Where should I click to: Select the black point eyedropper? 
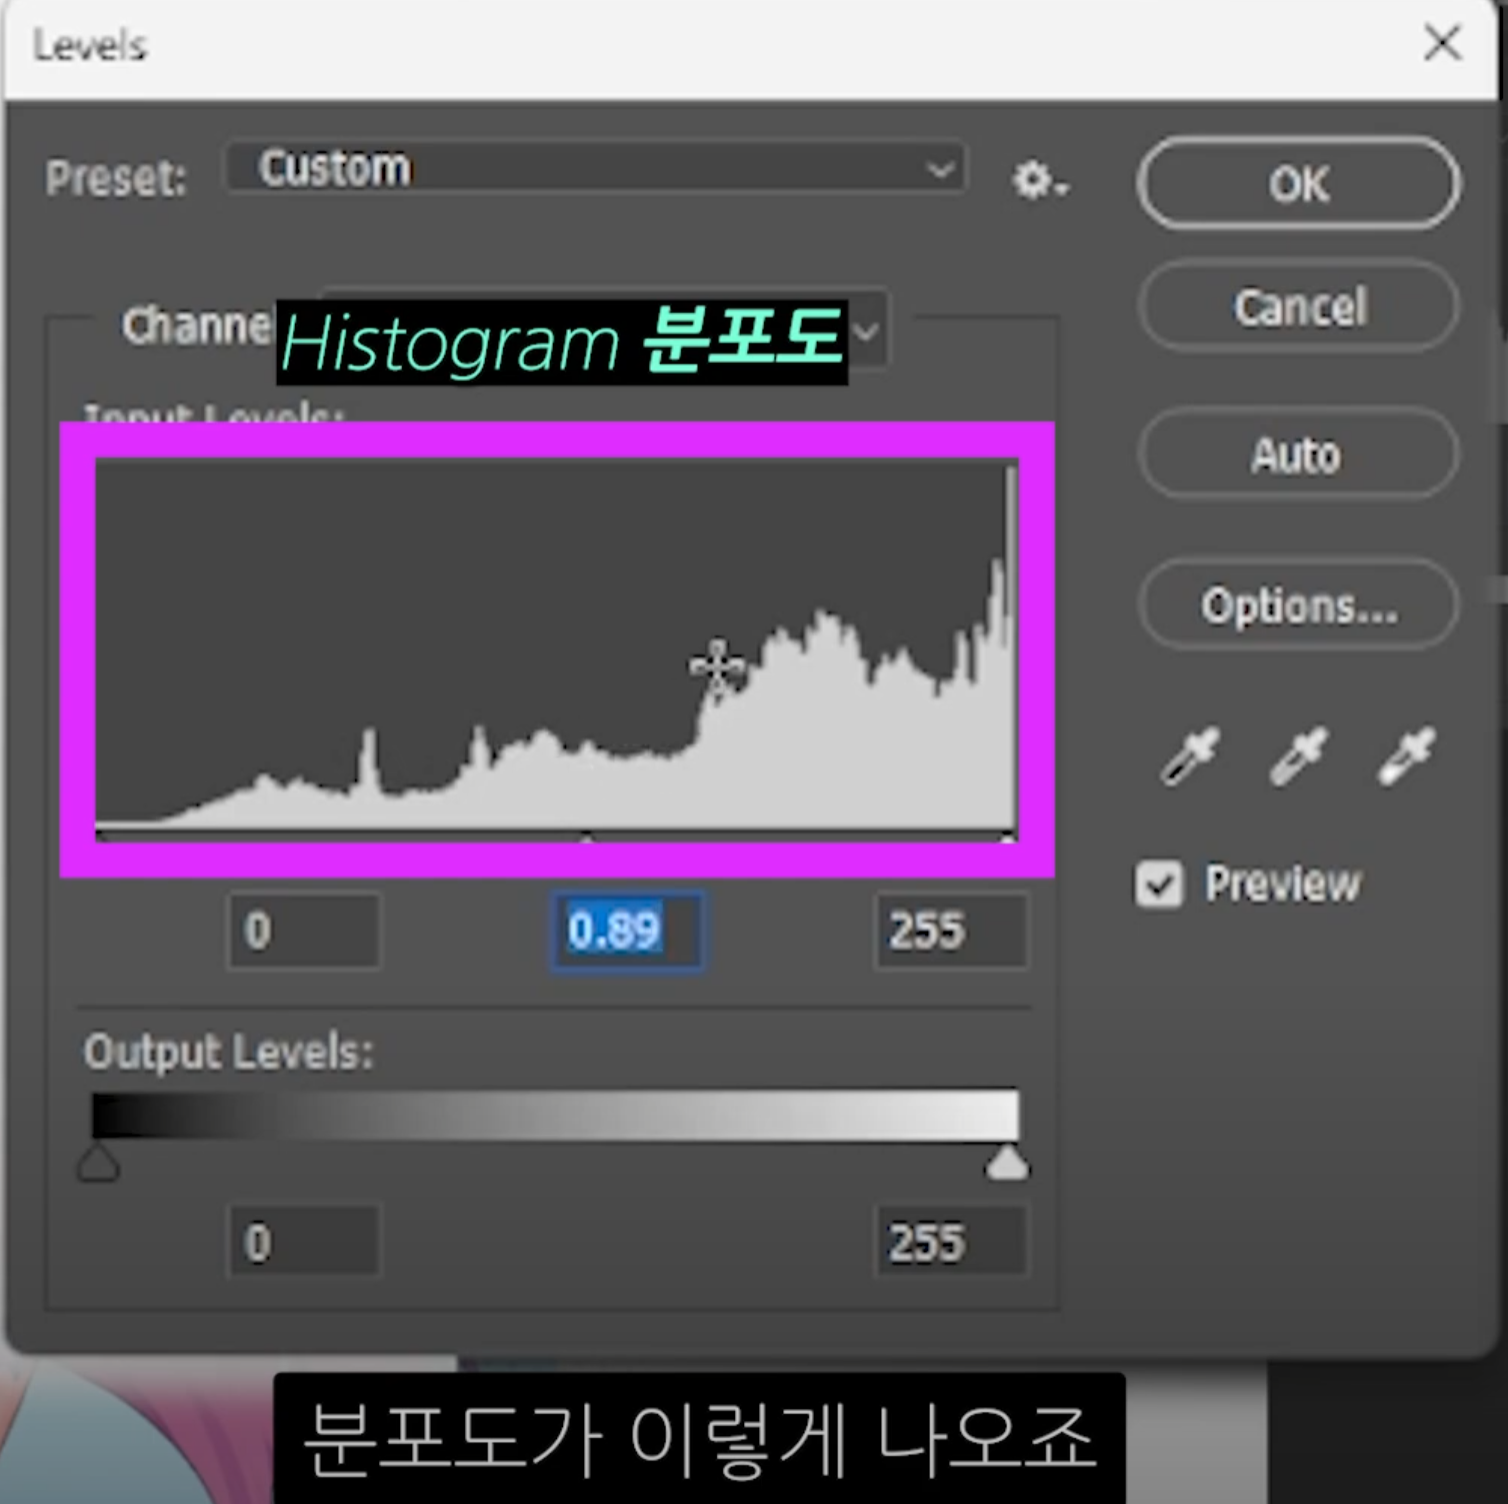click(1190, 755)
